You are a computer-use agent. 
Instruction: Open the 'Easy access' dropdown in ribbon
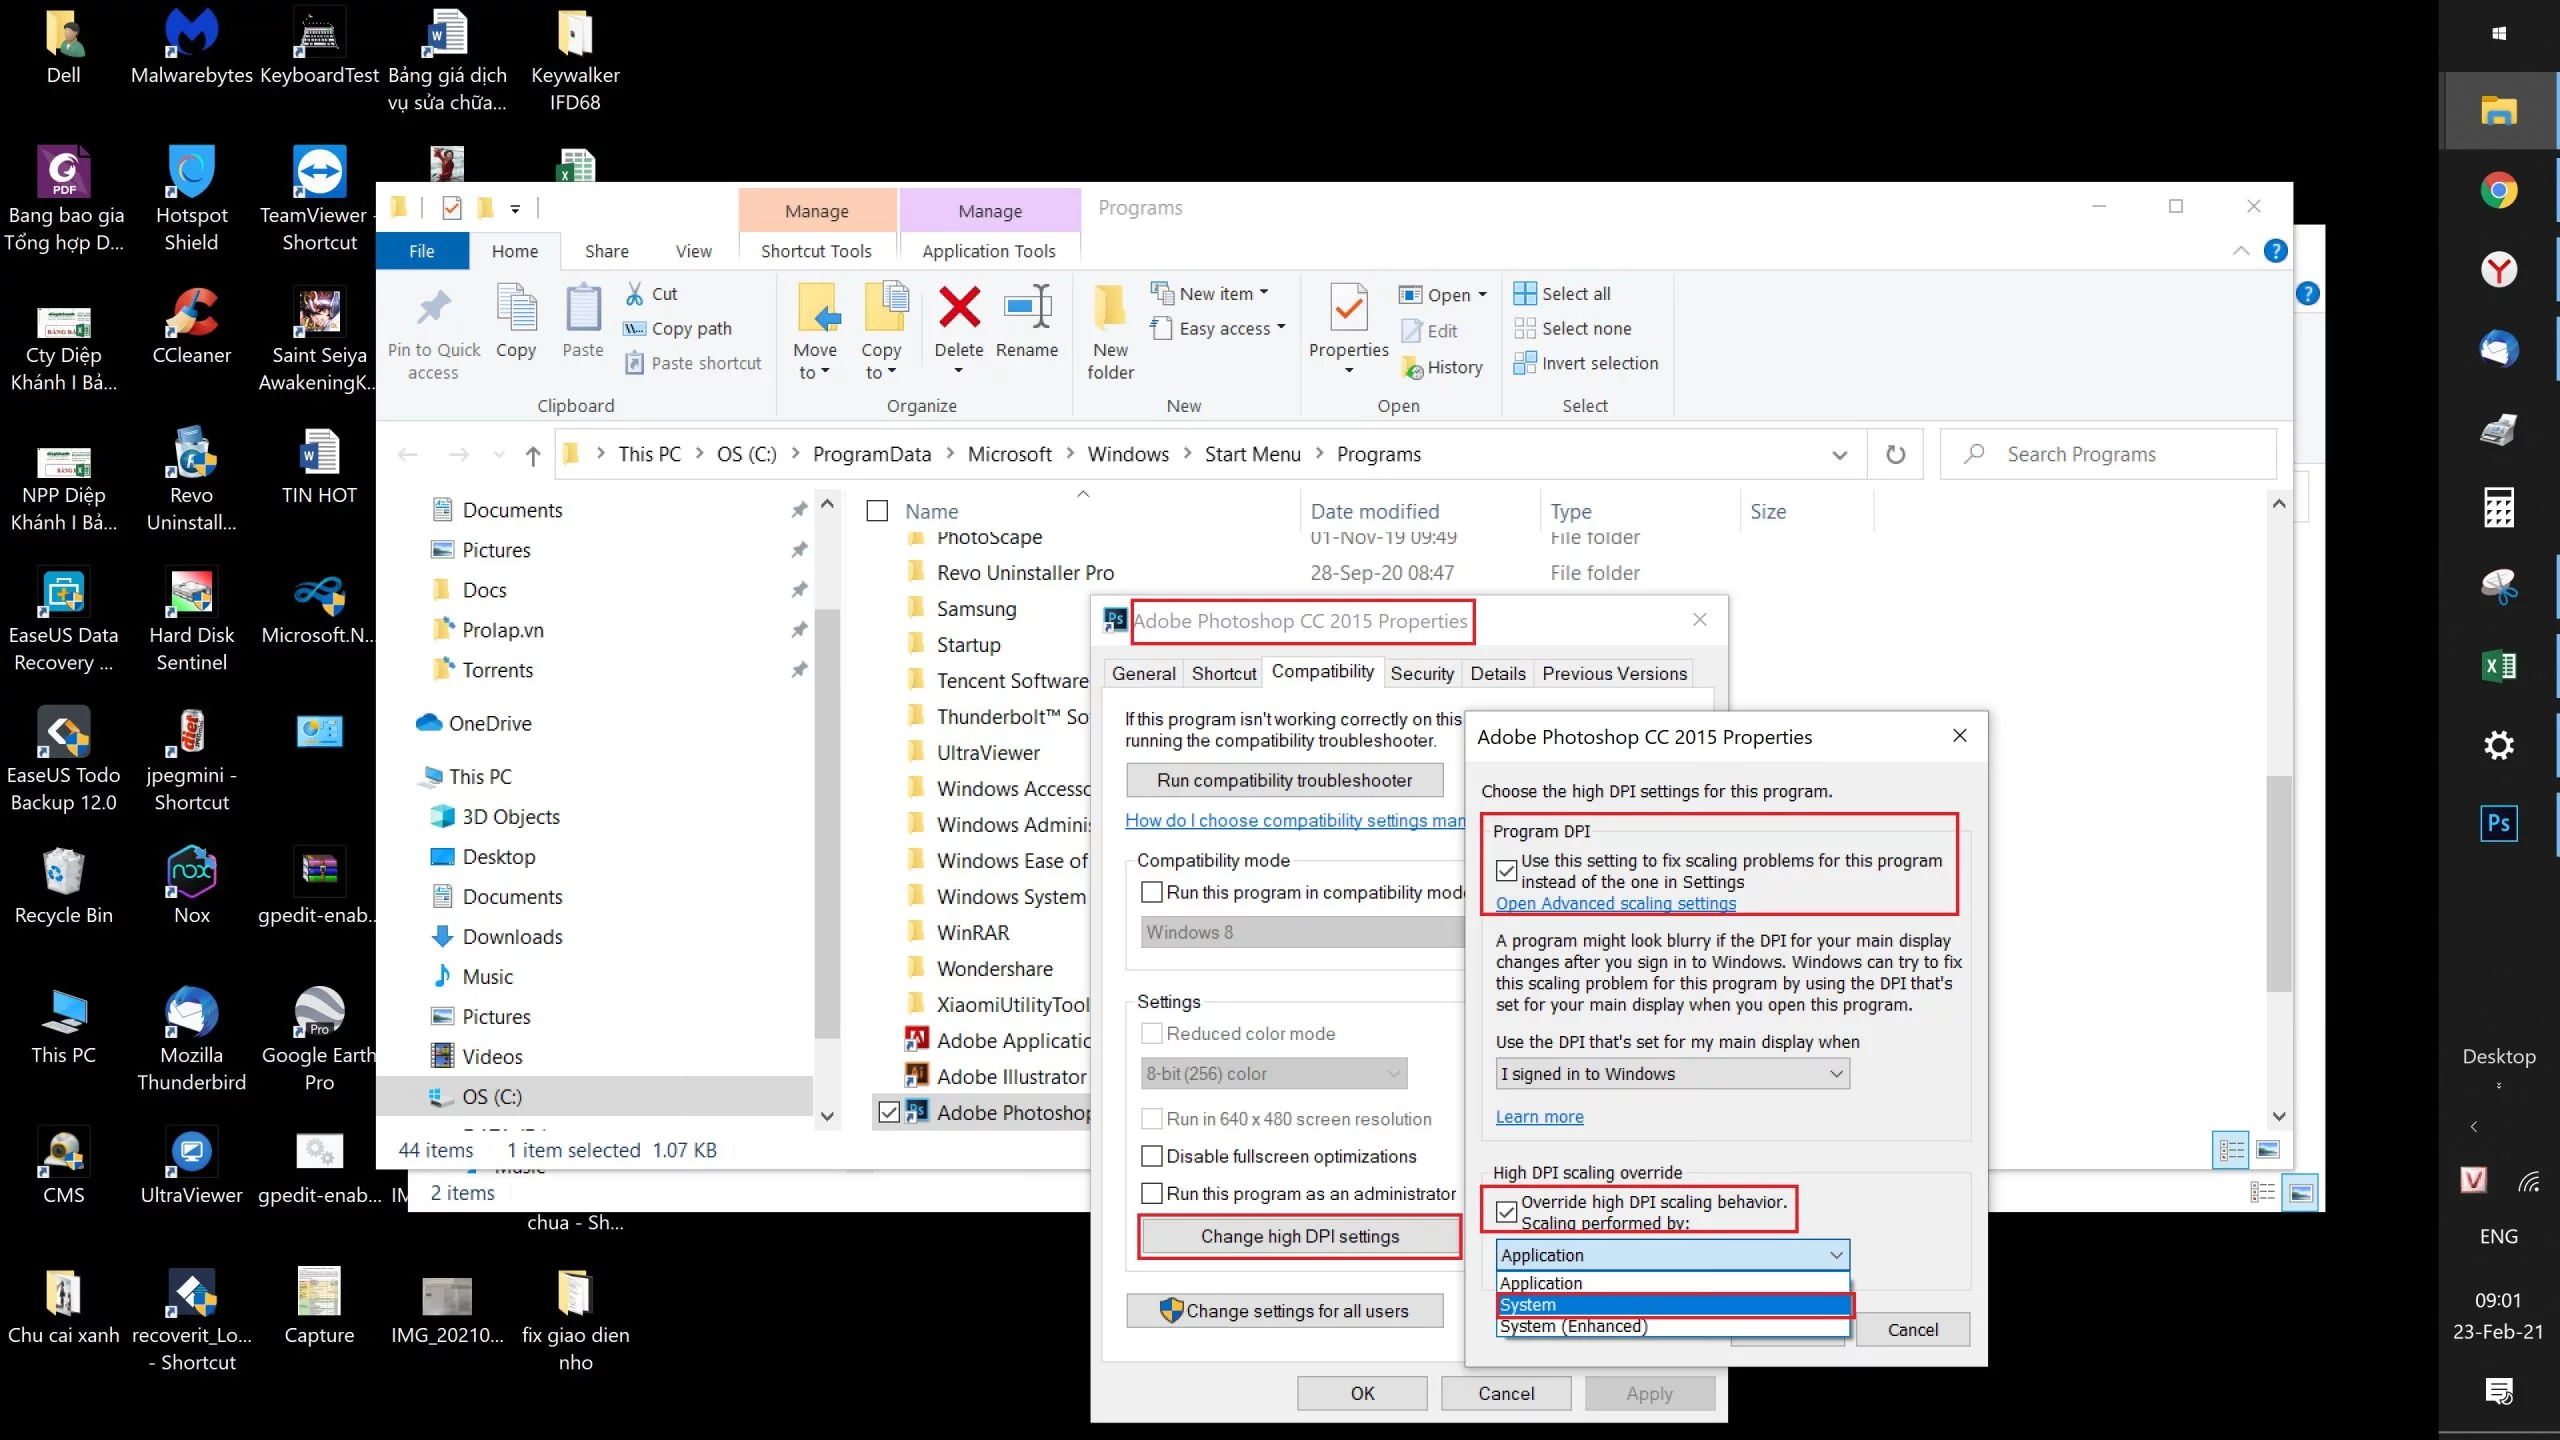pyautogui.click(x=1218, y=328)
